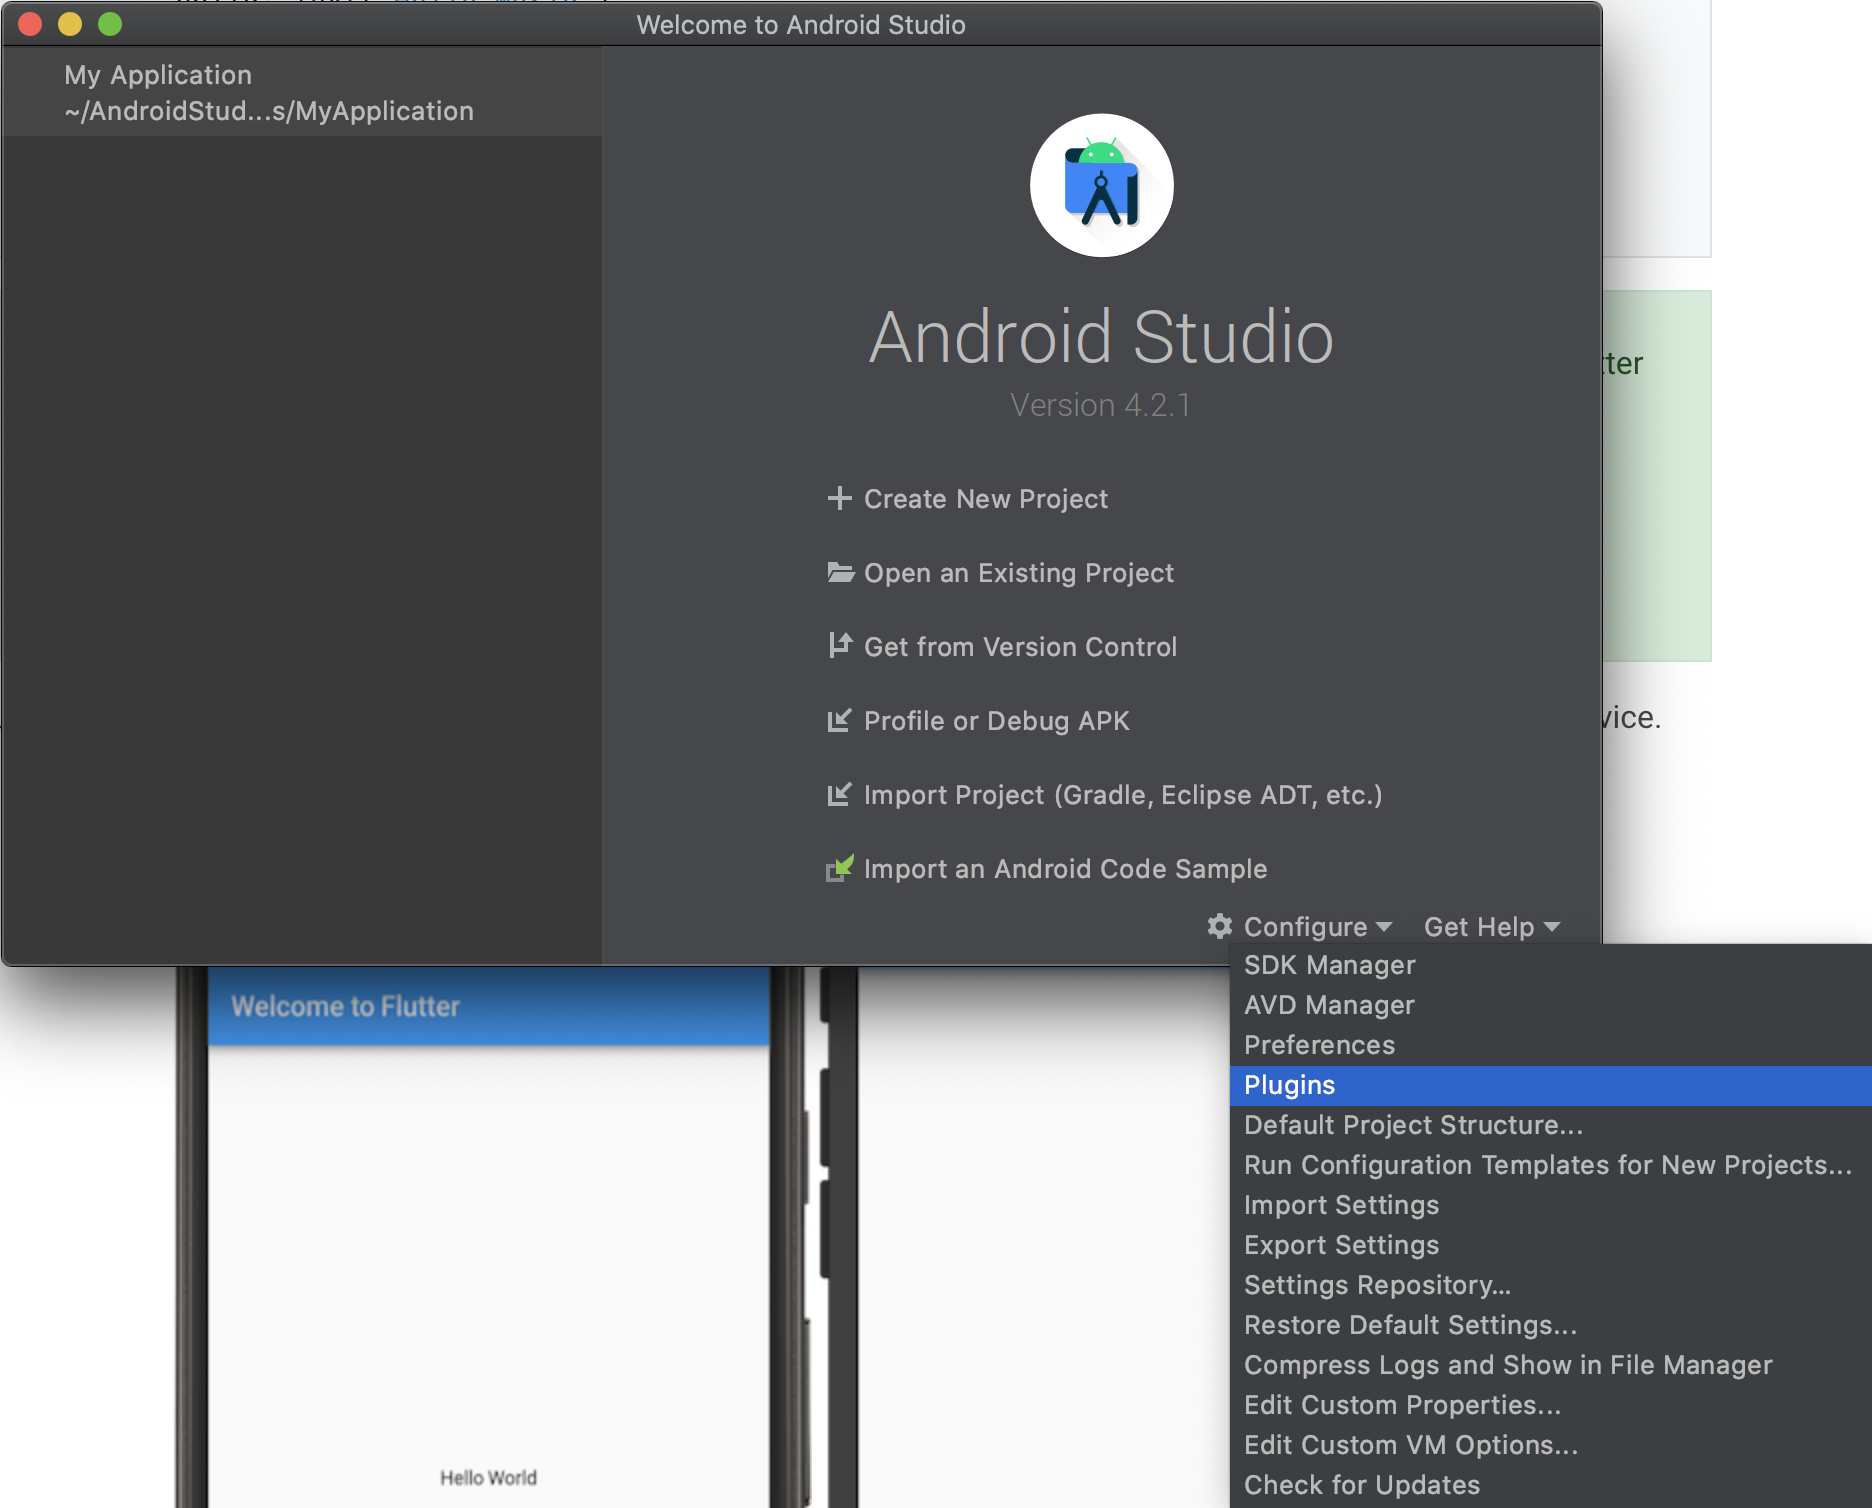Screen dimensions: 1872x1508
Task: Open recent project My Application
Action: coord(302,92)
